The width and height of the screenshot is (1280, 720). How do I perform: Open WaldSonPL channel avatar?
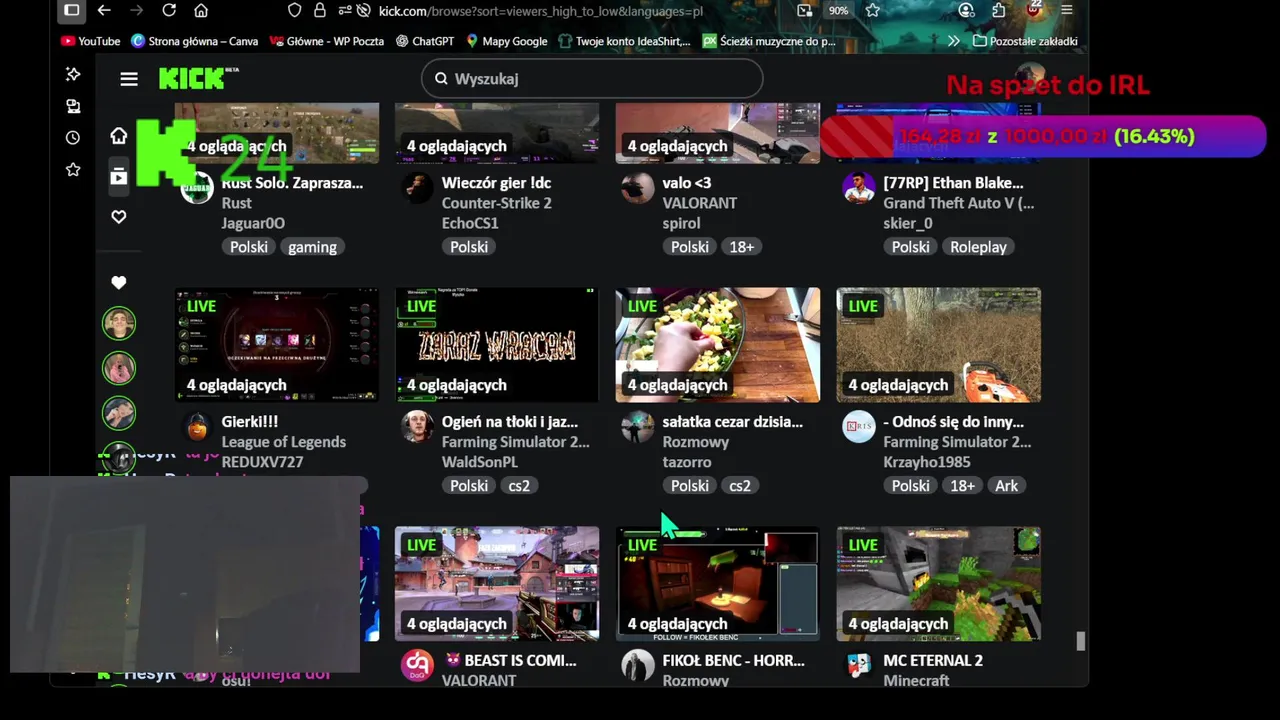point(417,427)
